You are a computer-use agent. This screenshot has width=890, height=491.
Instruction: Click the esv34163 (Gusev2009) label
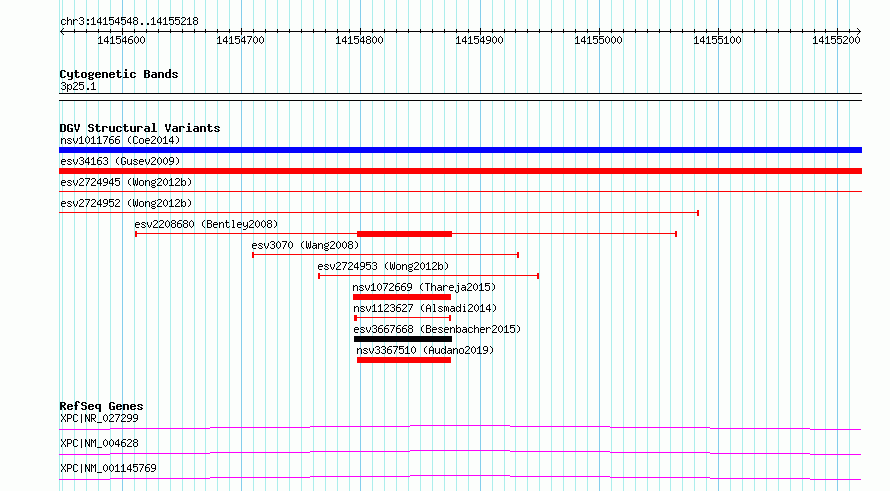(x=120, y=161)
